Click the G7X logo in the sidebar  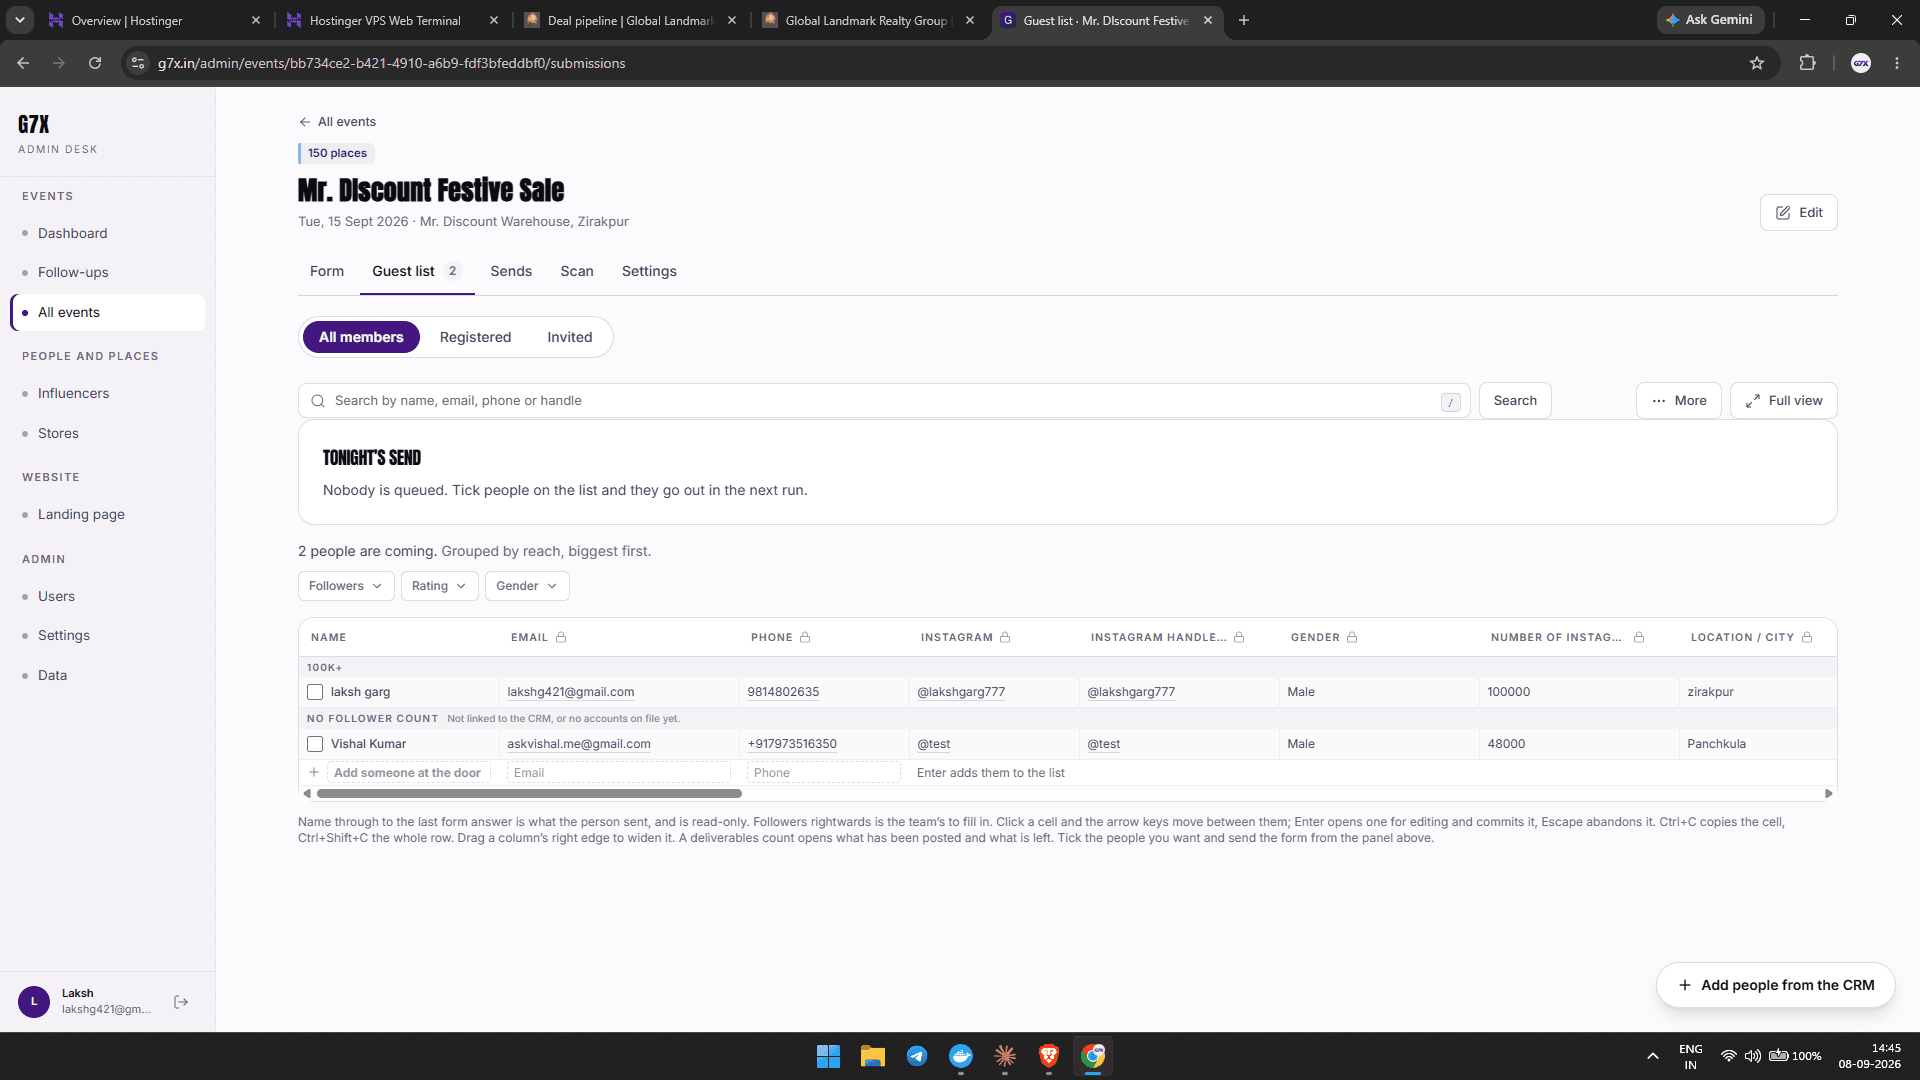point(33,124)
